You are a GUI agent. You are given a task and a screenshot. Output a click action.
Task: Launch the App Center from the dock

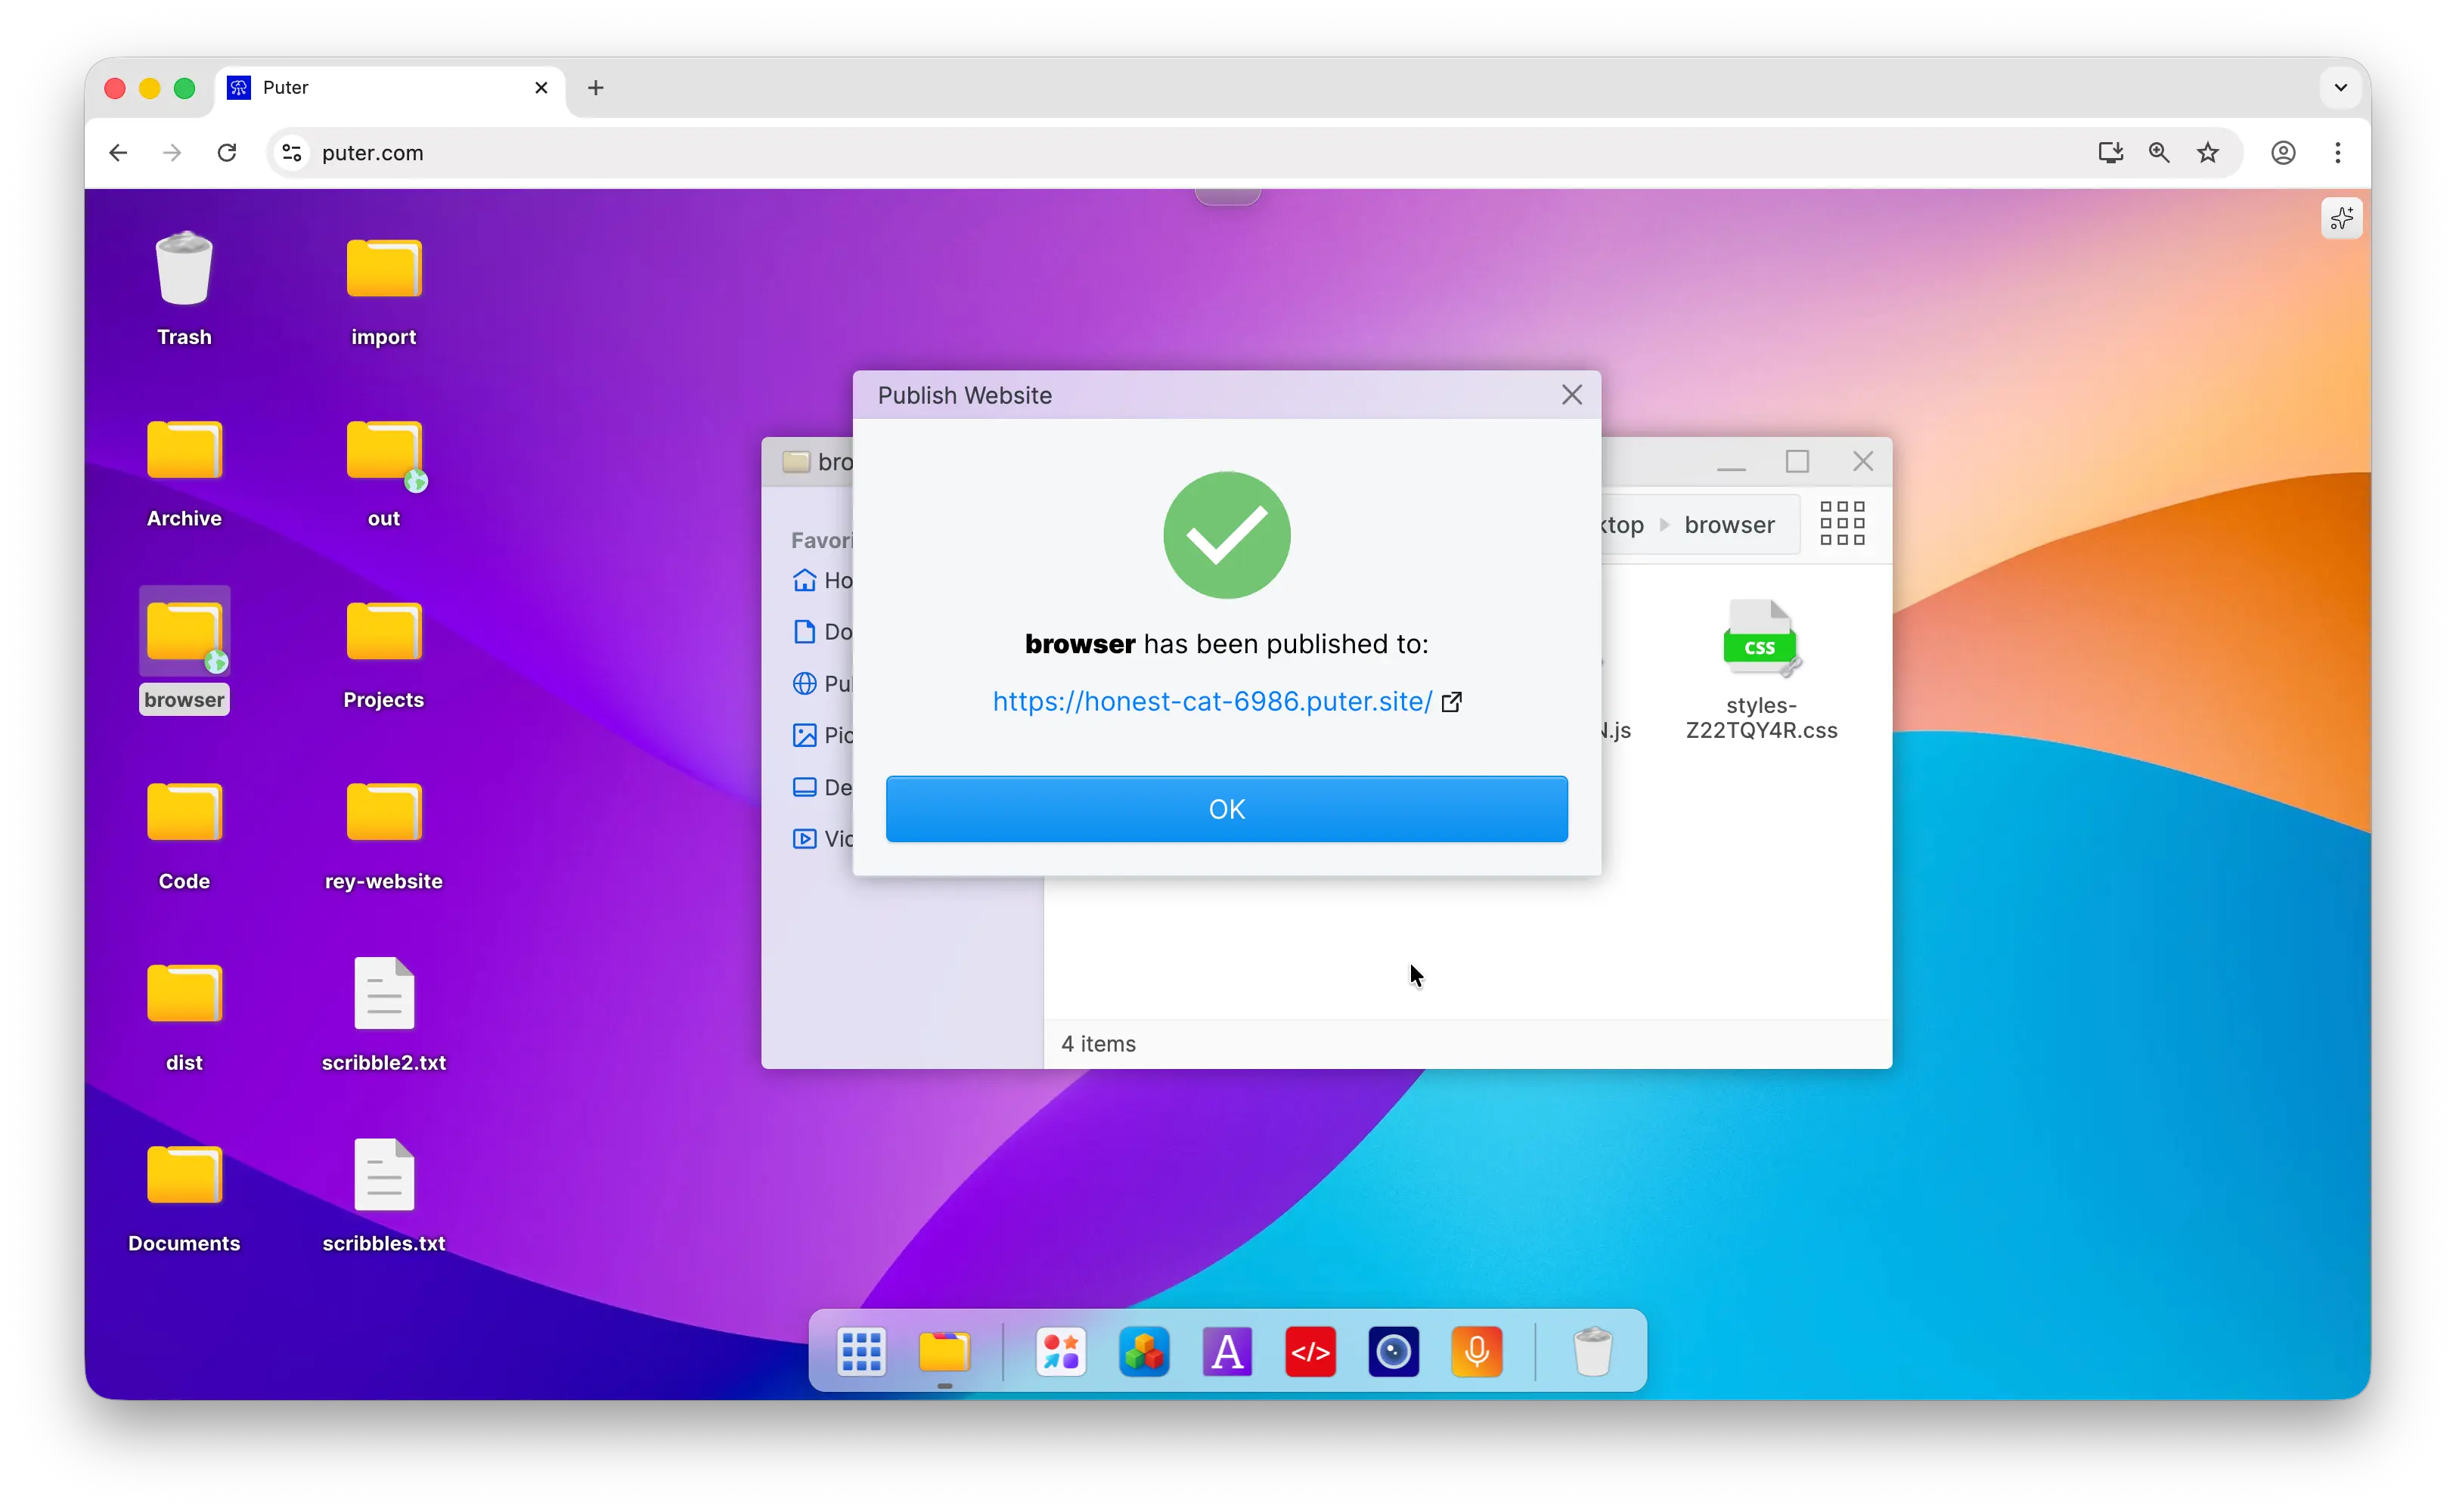point(1060,1352)
